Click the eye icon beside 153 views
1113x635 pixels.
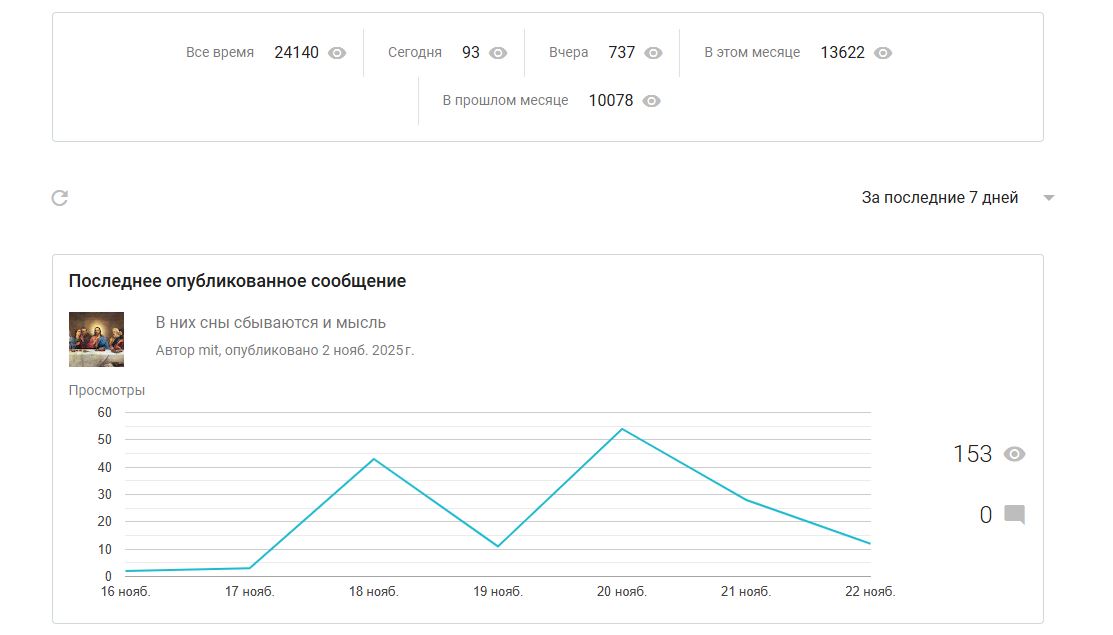tap(1014, 454)
